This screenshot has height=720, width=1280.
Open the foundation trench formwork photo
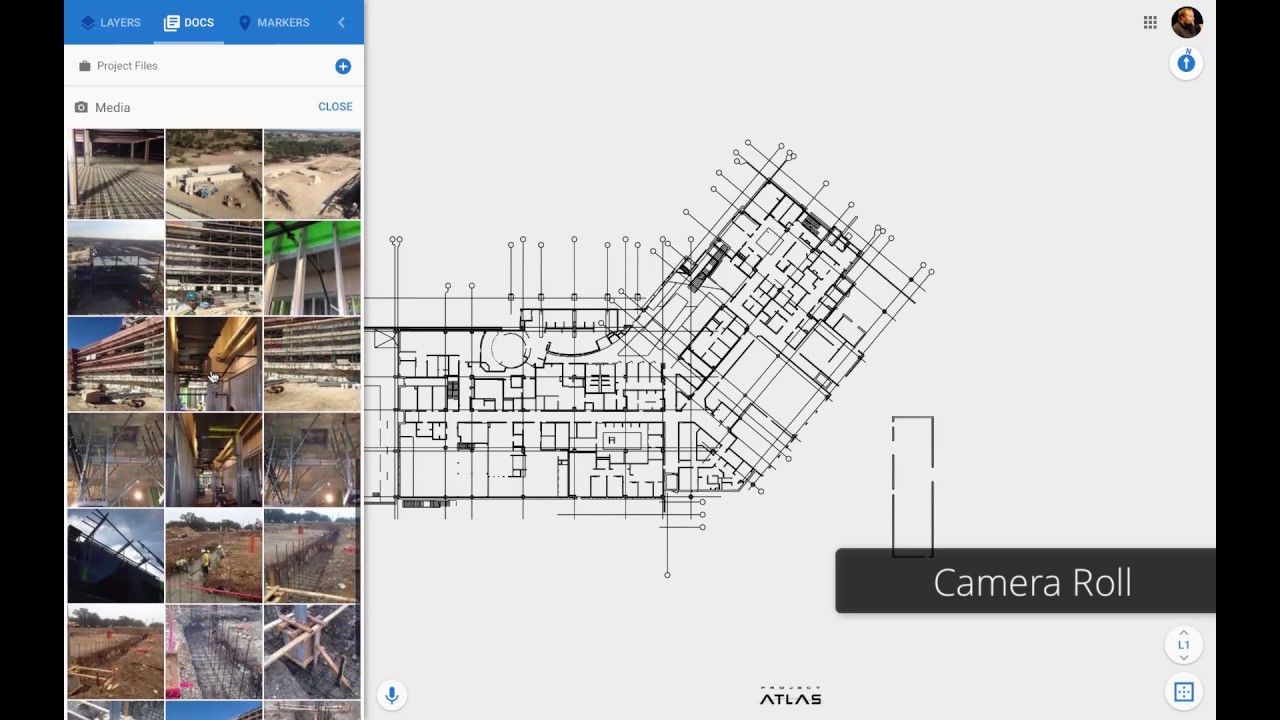(312, 556)
